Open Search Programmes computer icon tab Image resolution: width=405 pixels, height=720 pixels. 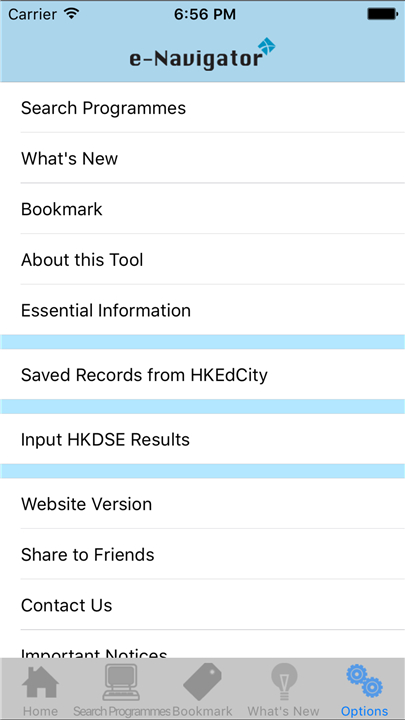pyautogui.click(x=121, y=682)
